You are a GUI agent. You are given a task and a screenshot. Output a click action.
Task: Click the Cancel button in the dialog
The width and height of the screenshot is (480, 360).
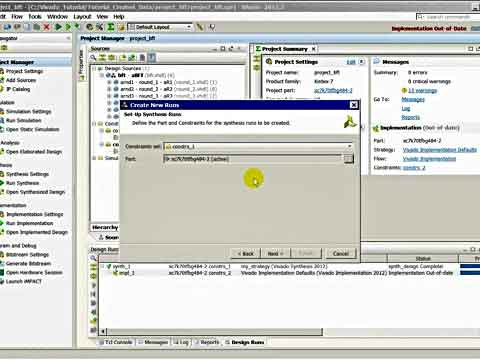click(341, 254)
